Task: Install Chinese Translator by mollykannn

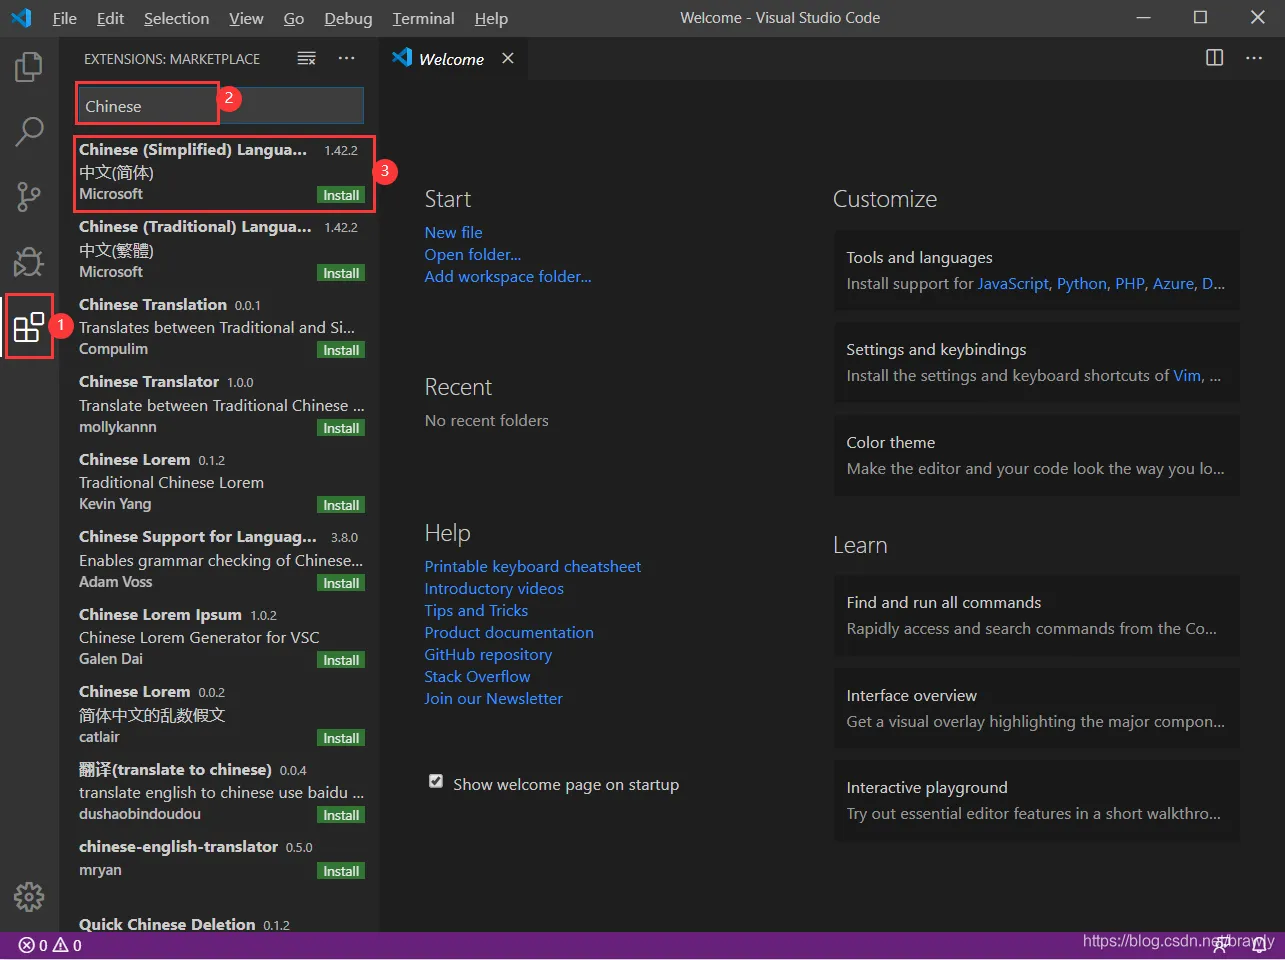Action: [x=341, y=428]
